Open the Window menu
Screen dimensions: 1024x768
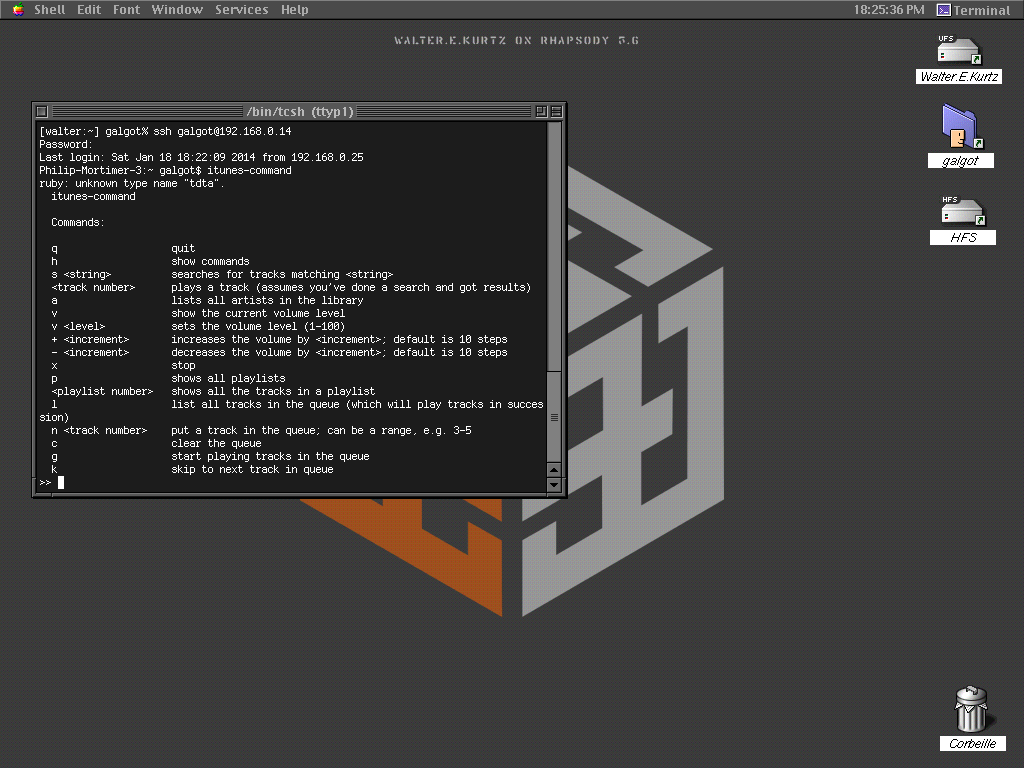click(177, 9)
